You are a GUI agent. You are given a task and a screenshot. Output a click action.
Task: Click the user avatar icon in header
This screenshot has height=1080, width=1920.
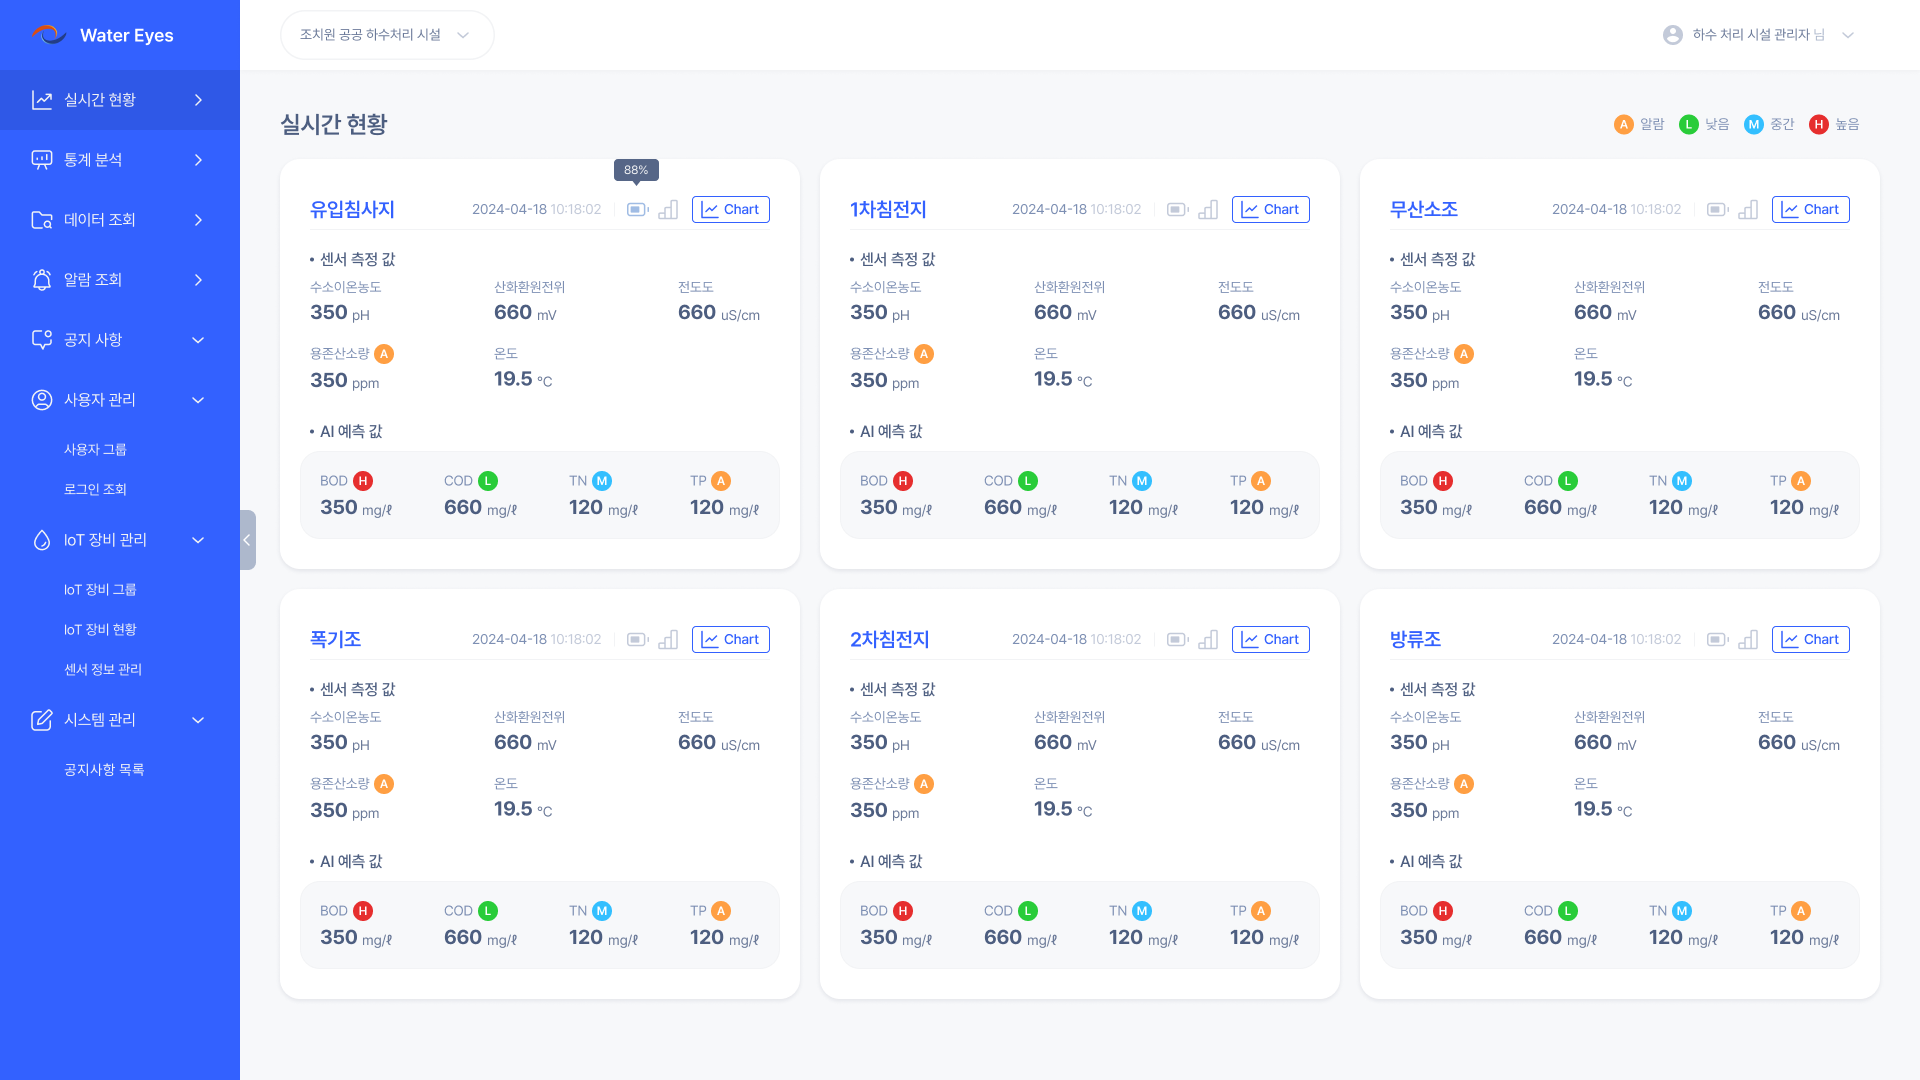point(1672,35)
